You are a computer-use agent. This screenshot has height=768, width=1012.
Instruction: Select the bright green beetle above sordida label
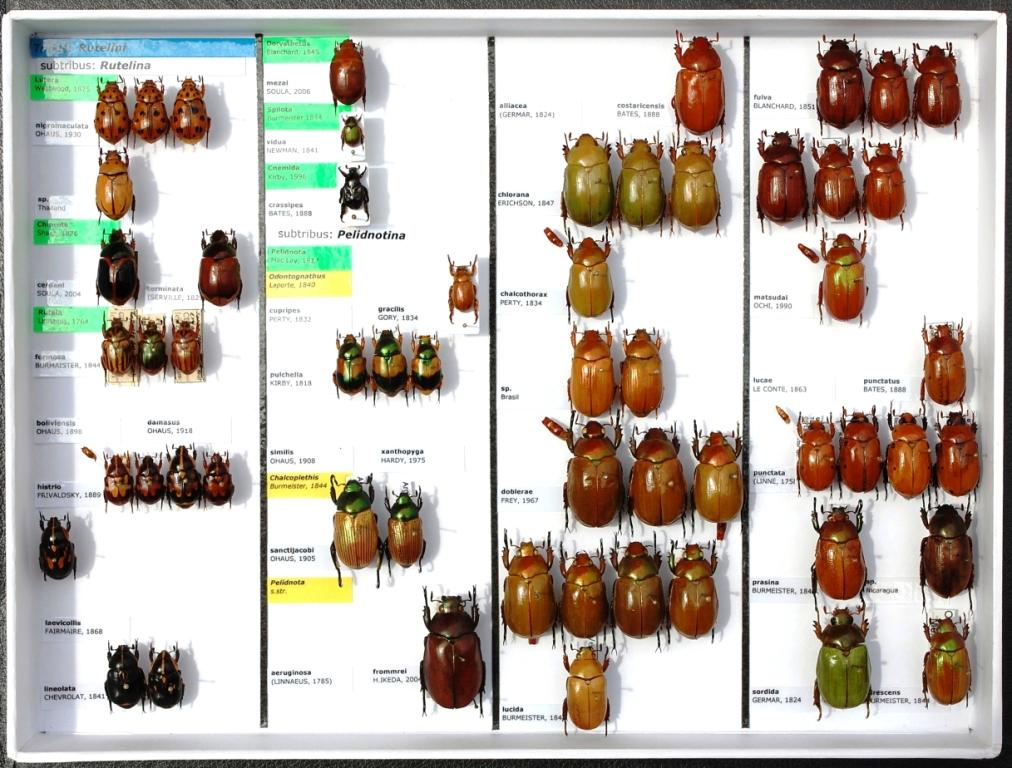(x=842, y=662)
